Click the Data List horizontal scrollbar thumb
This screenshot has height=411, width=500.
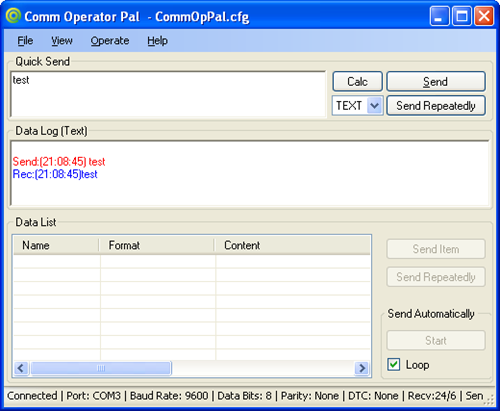(x=101, y=368)
